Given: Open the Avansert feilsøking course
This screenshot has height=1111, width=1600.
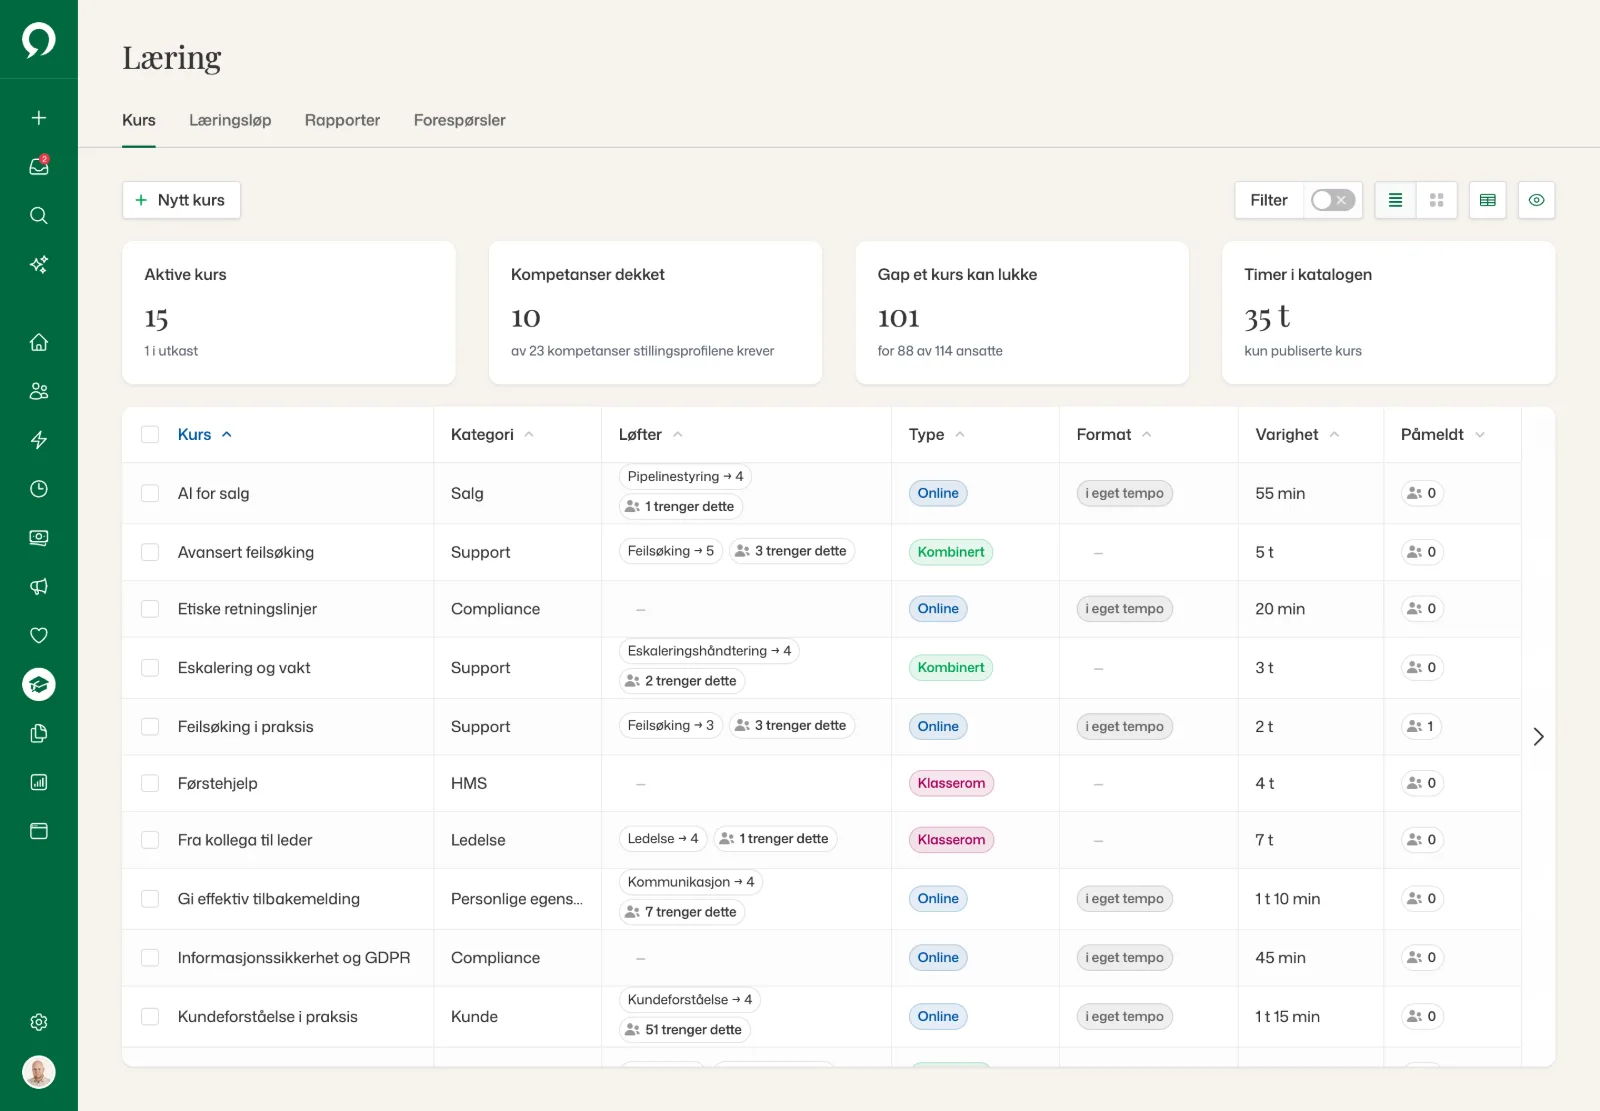Looking at the screenshot, I should tap(246, 552).
